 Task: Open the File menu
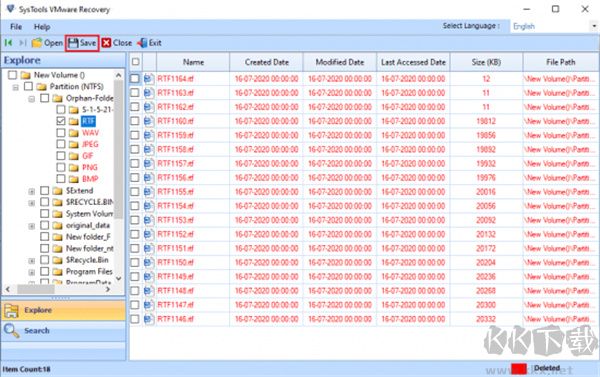pos(16,27)
